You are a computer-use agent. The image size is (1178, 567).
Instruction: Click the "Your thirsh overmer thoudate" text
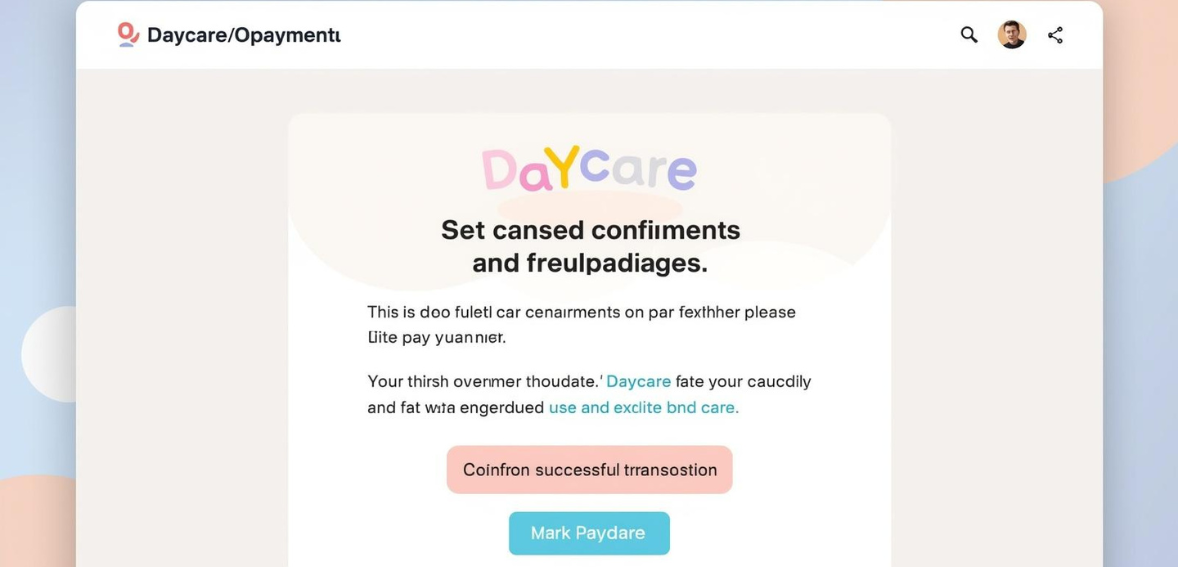pos(484,382)
